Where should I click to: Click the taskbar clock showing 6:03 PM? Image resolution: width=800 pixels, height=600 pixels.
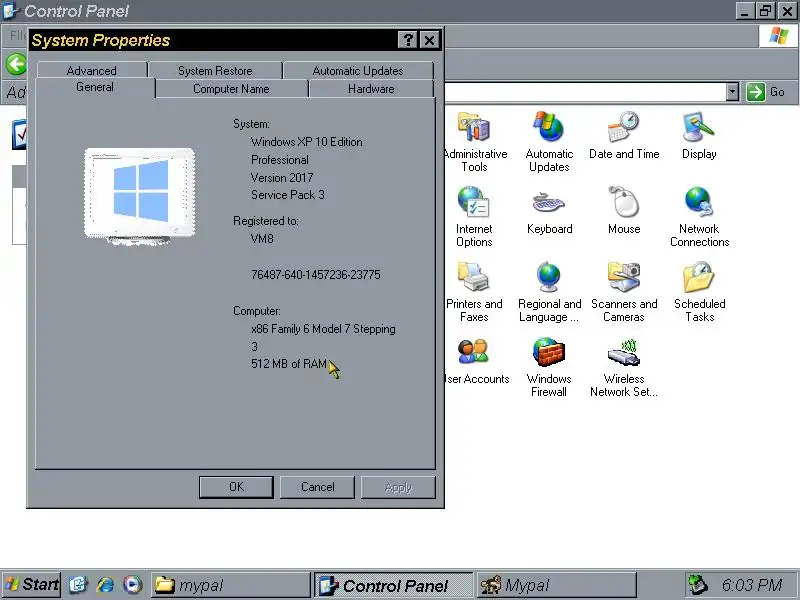click(x=752, y=585)
